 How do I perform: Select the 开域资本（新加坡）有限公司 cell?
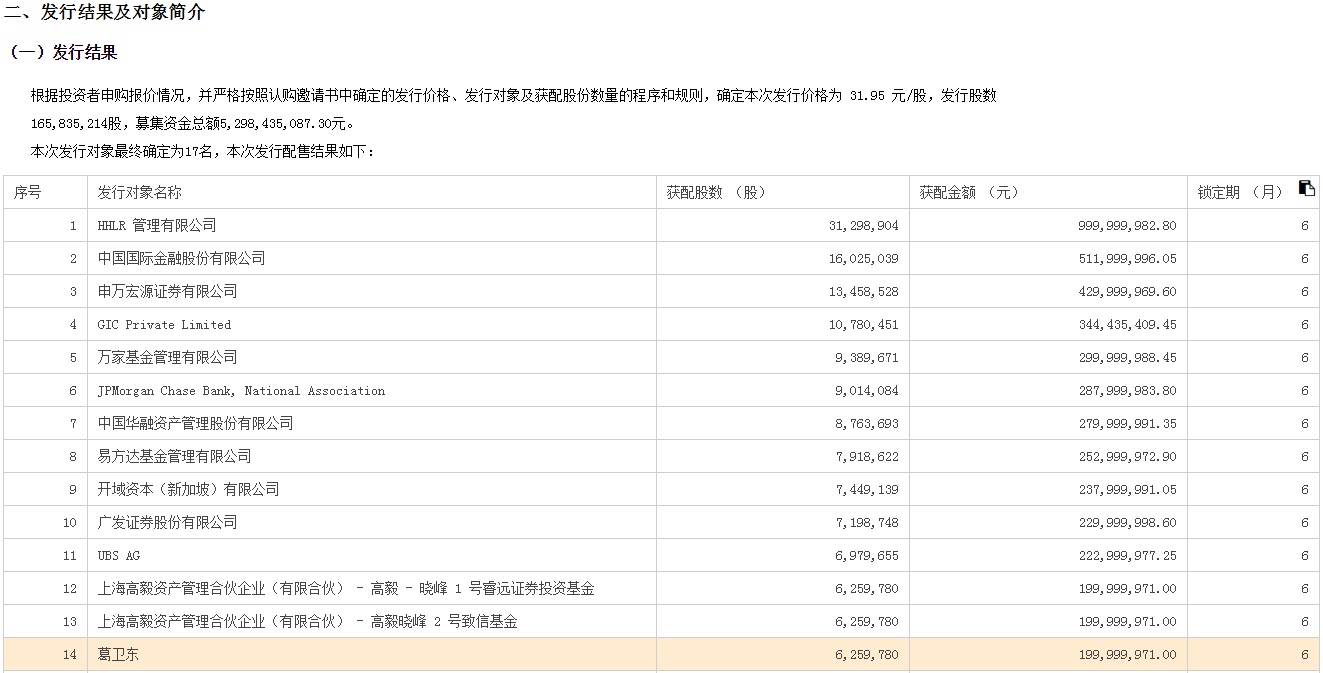372,490
